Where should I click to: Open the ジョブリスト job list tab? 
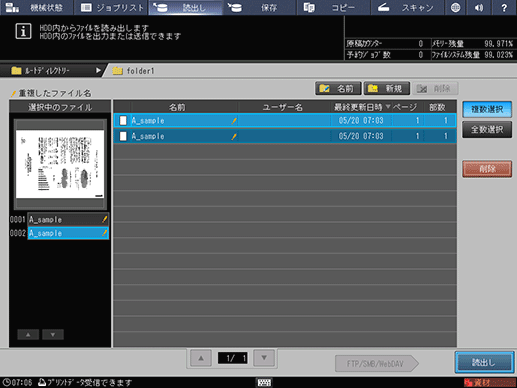111,7
